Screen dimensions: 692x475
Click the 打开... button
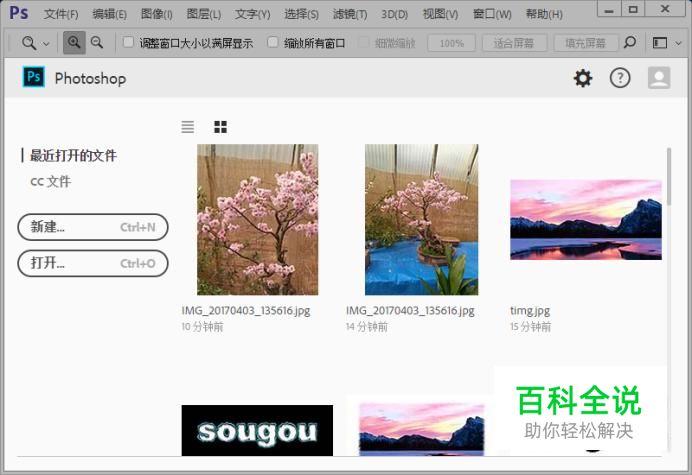93,264
